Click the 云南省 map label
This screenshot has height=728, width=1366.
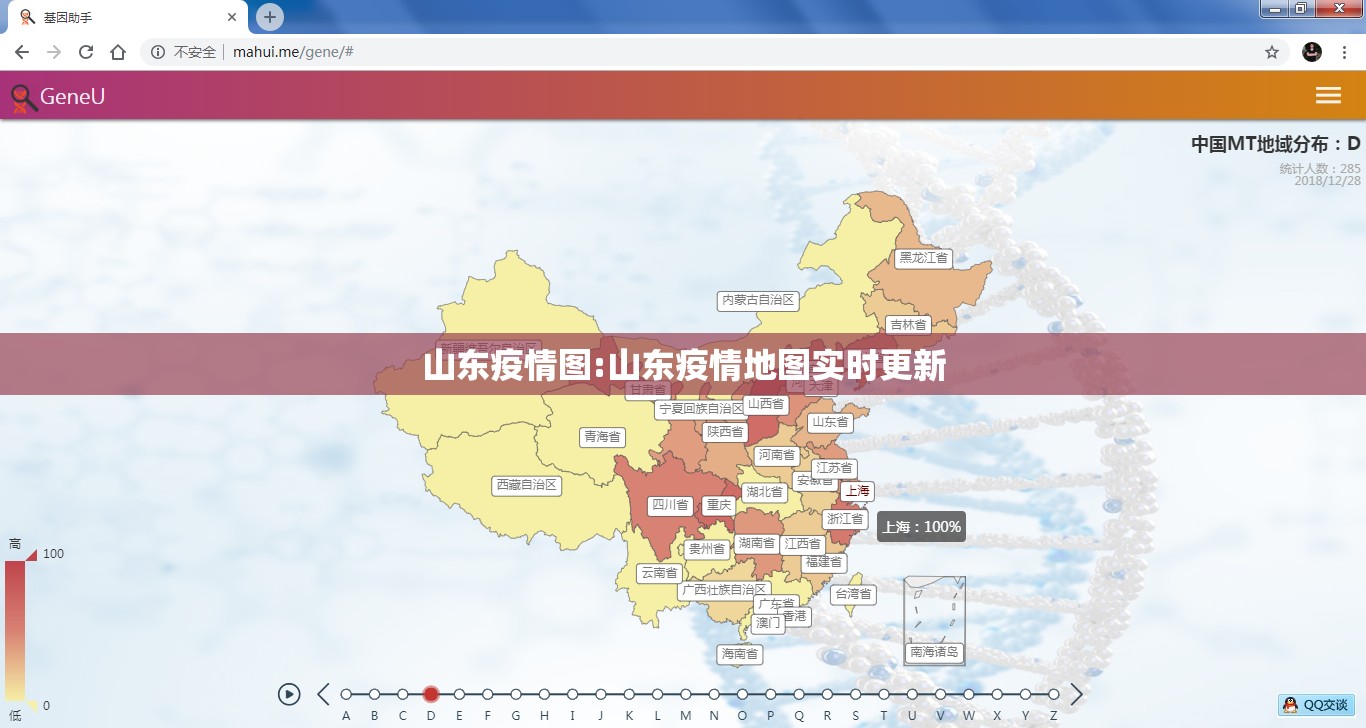coord(659,573)
